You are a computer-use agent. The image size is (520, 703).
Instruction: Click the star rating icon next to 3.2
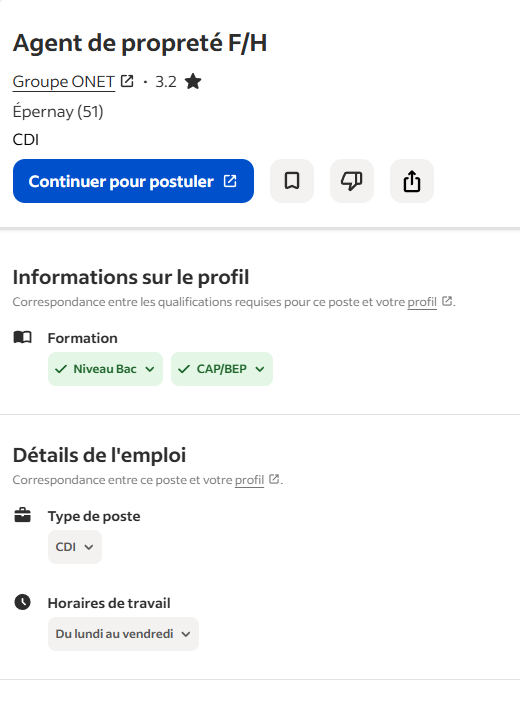click(193, 82)
